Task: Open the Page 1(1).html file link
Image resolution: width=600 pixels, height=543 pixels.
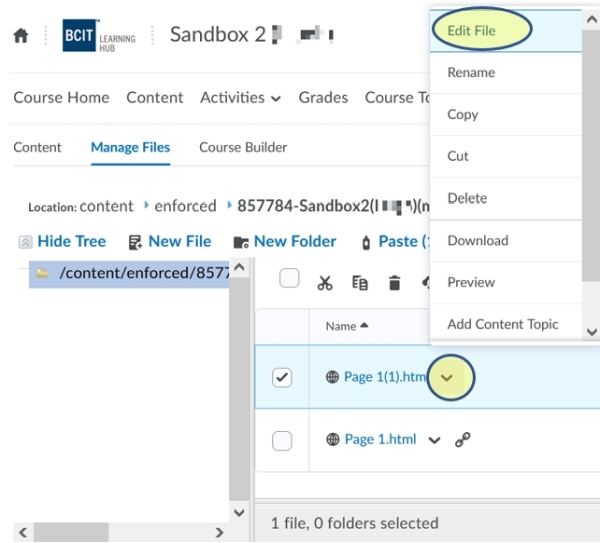Action: tap(385, 377)
